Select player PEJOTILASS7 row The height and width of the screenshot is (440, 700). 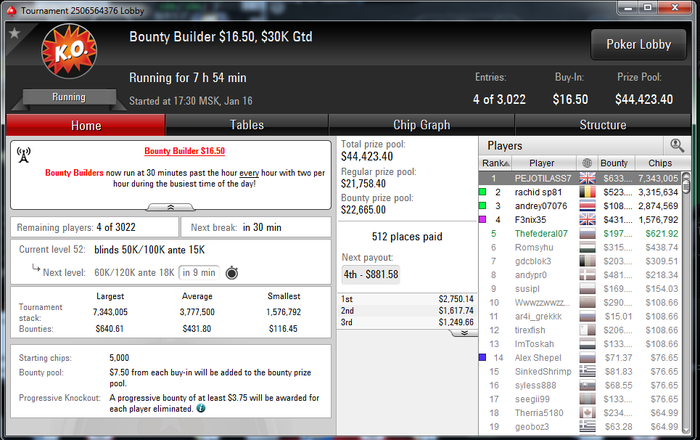click(579, 178)
